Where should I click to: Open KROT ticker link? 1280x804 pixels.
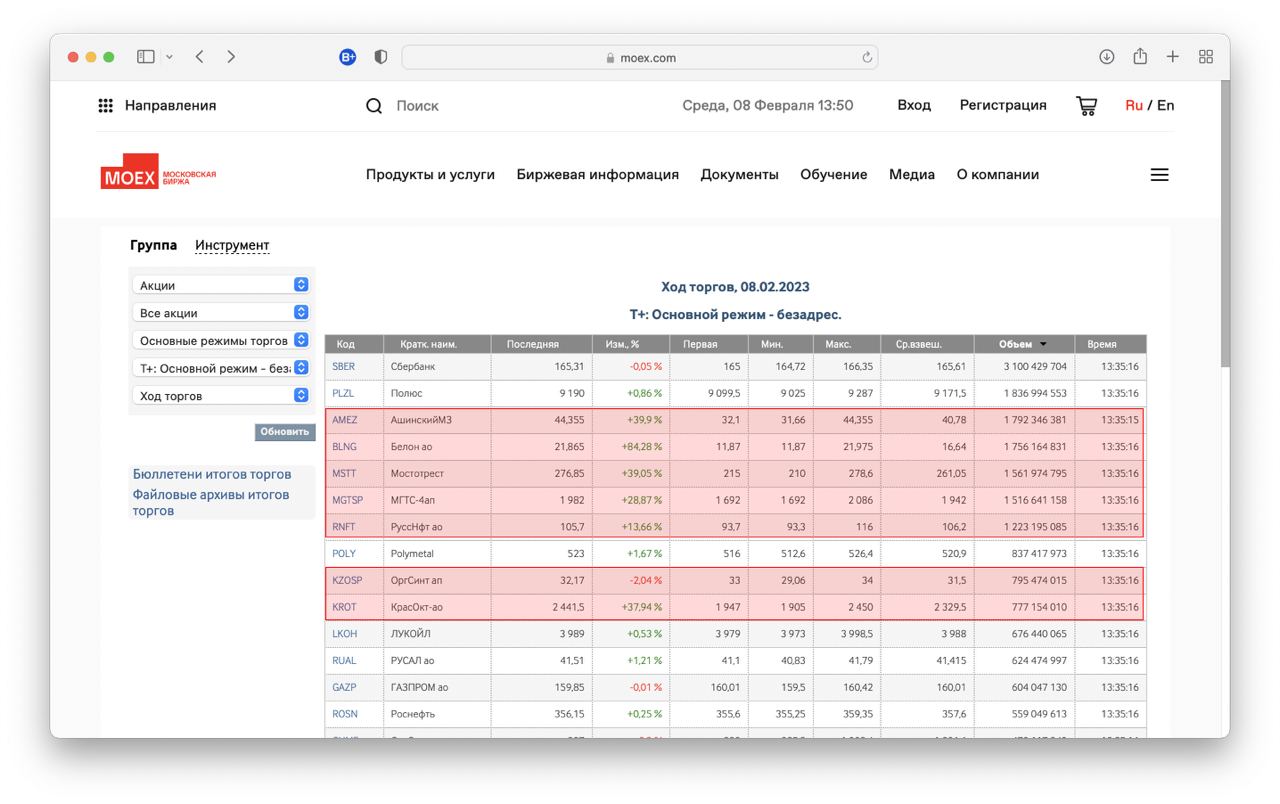pyautogui.click(x=344, y=607)
